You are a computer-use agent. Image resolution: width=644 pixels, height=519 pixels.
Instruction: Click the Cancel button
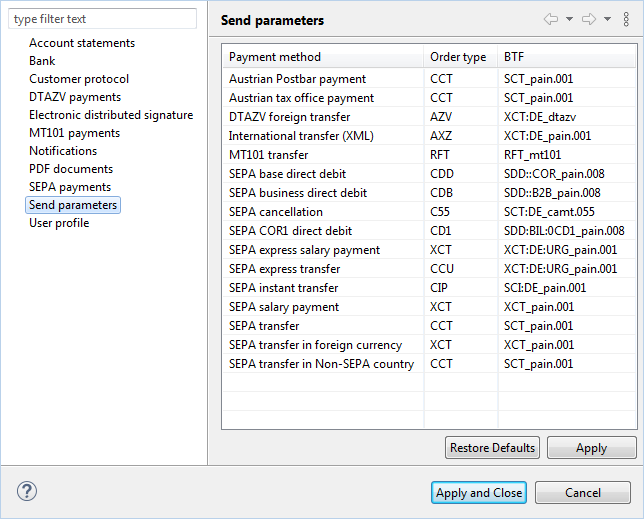[582, 492]
